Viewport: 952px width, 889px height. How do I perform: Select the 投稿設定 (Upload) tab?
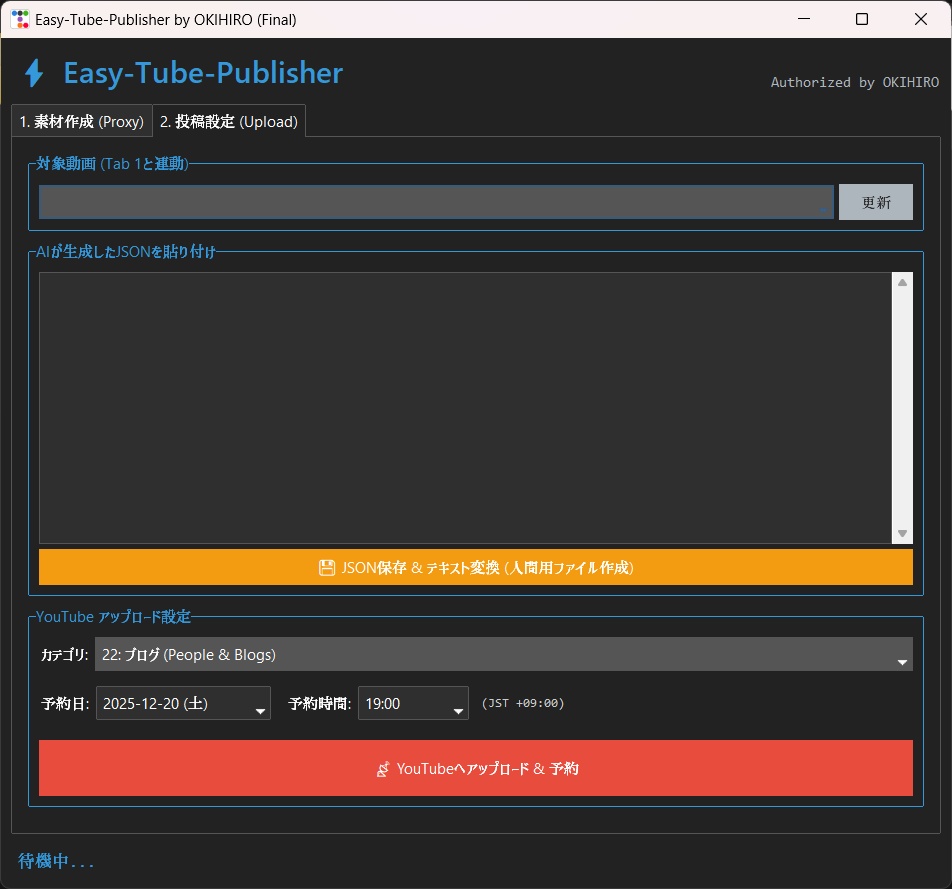pos(229,121)
